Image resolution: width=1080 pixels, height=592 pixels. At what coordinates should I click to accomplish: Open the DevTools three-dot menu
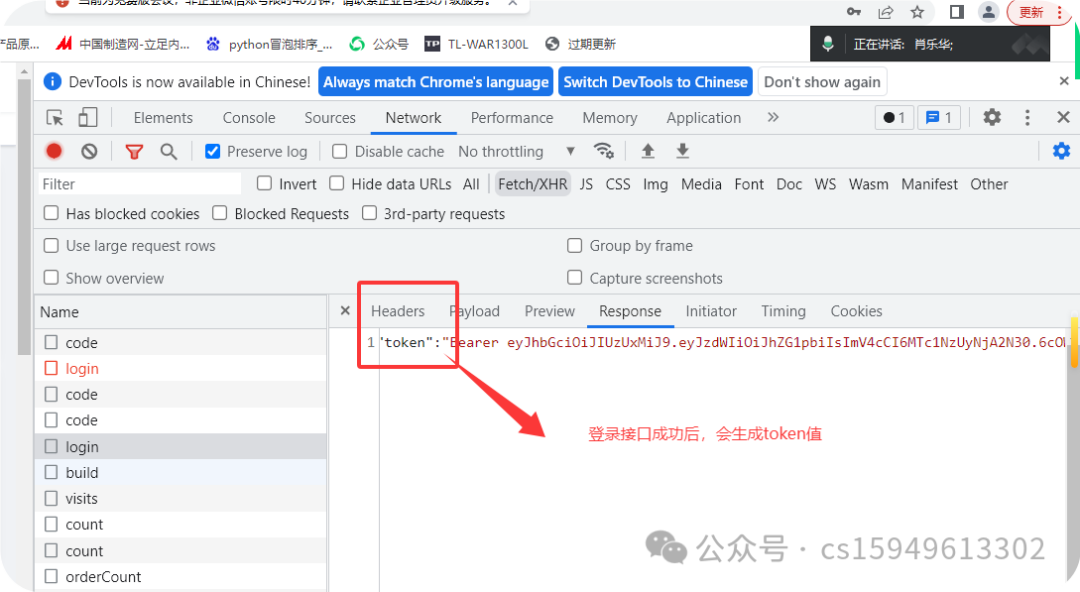(x=1027, y=117)
